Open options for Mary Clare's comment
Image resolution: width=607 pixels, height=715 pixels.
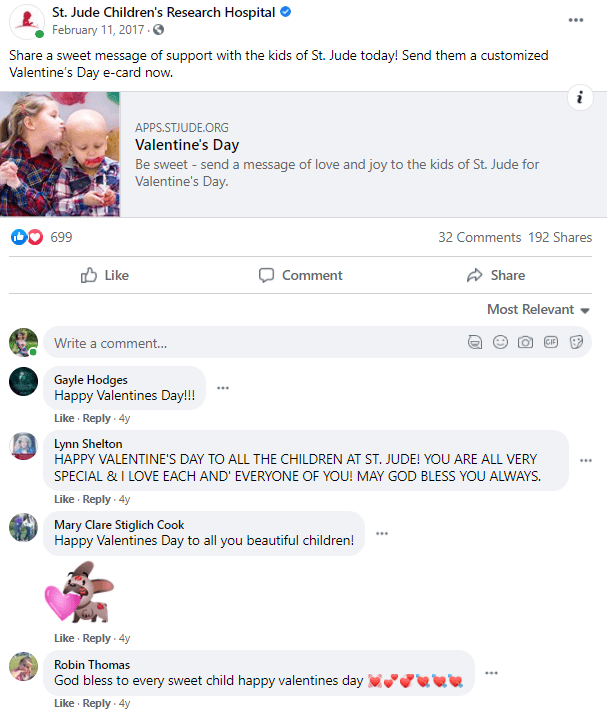[382, 534]
